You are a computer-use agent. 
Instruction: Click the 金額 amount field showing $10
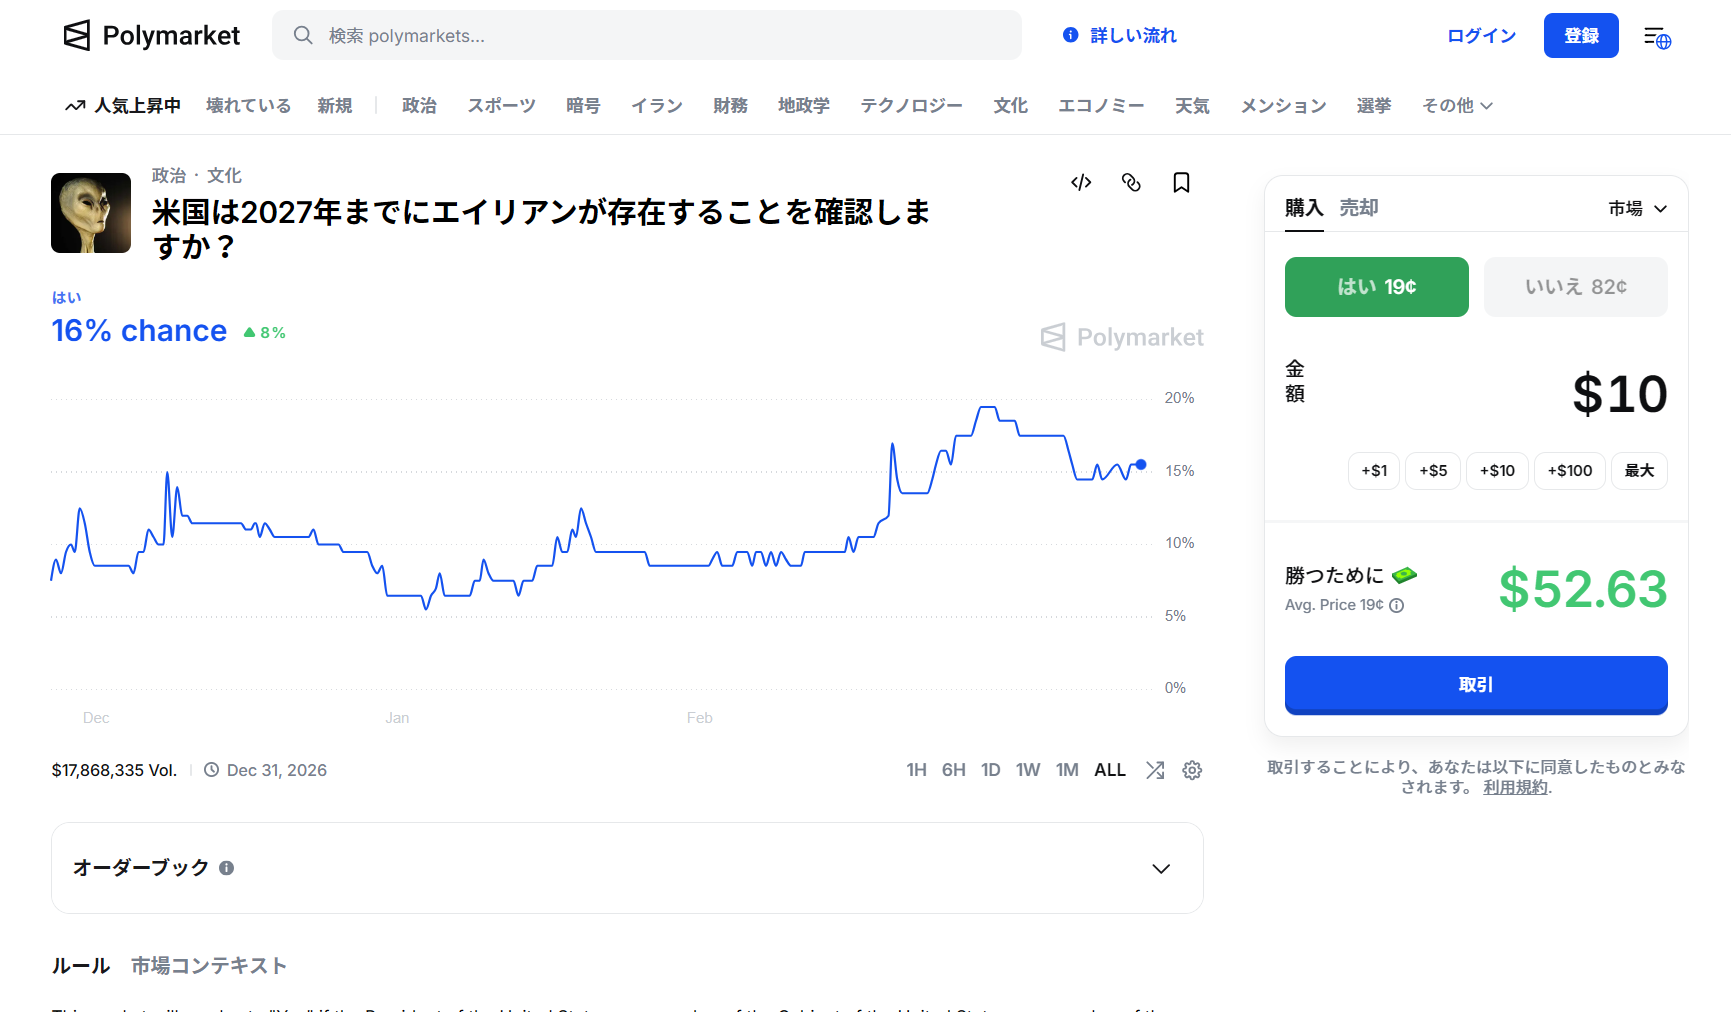(x=1618, y=393)
